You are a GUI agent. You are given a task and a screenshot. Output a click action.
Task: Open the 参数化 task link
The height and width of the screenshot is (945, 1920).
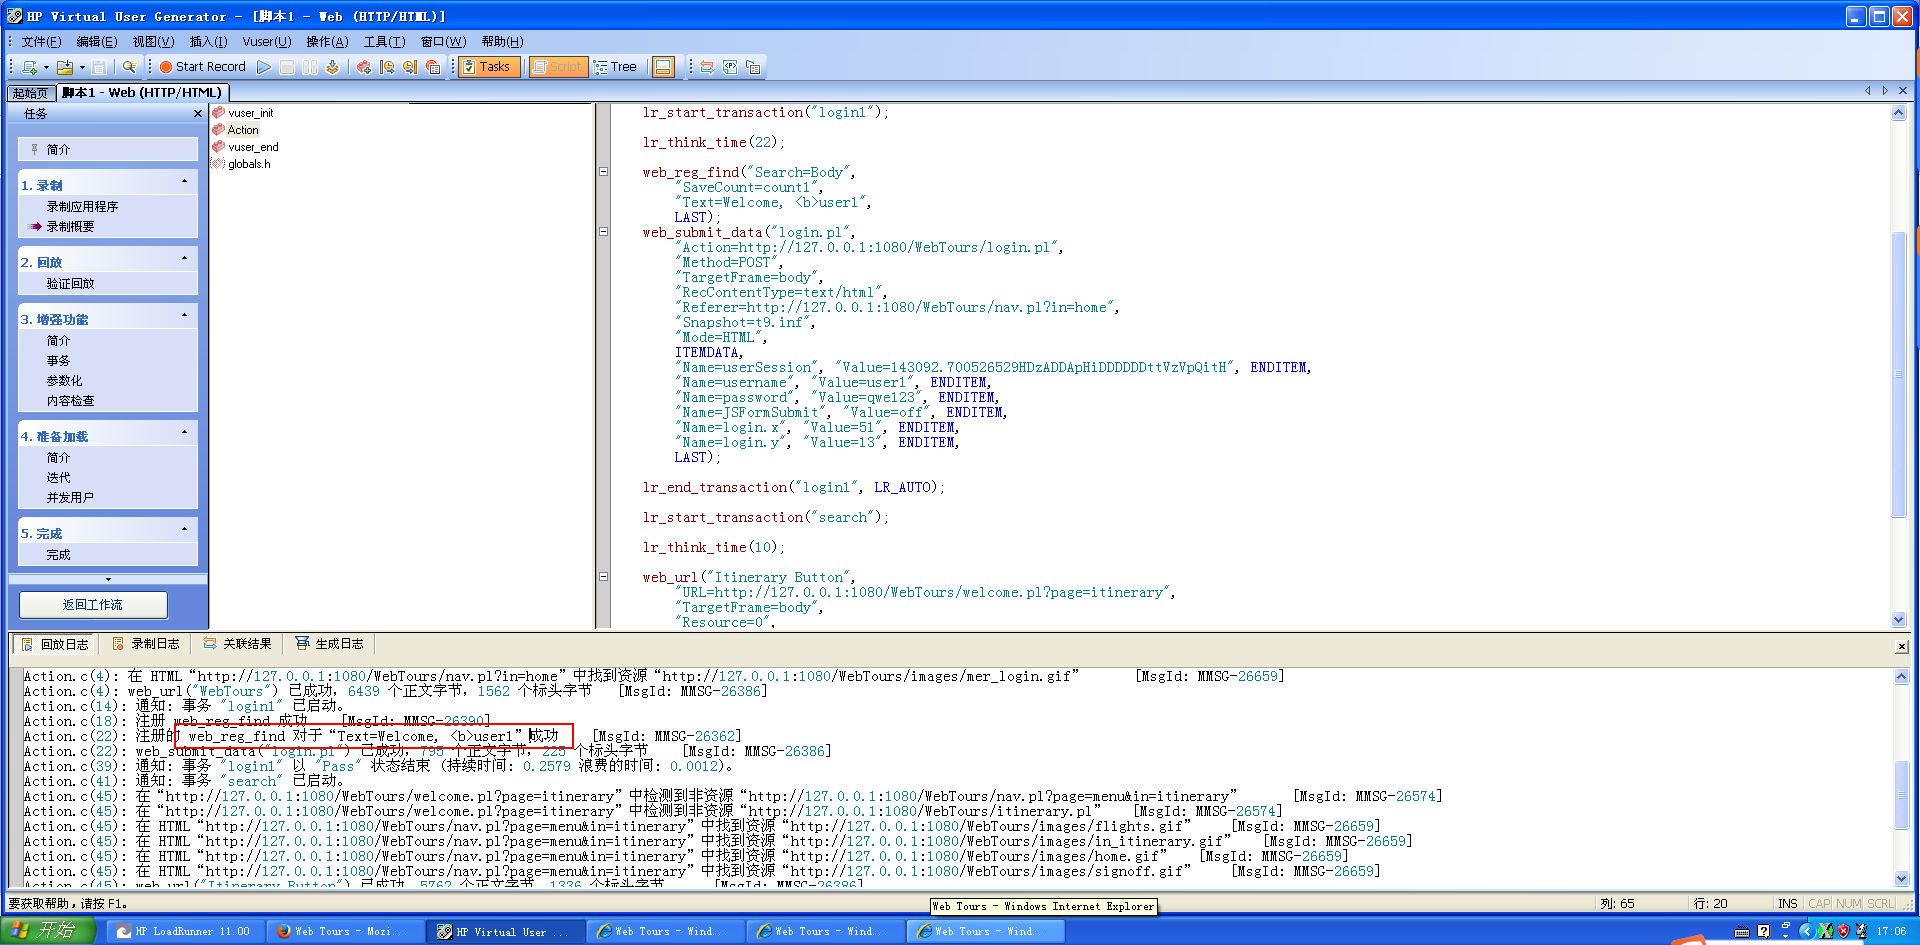(x=64, y=381)
